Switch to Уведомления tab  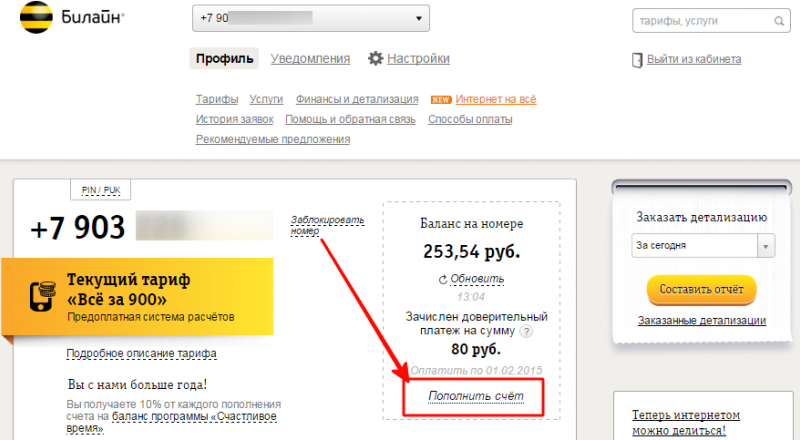point(310,59)
